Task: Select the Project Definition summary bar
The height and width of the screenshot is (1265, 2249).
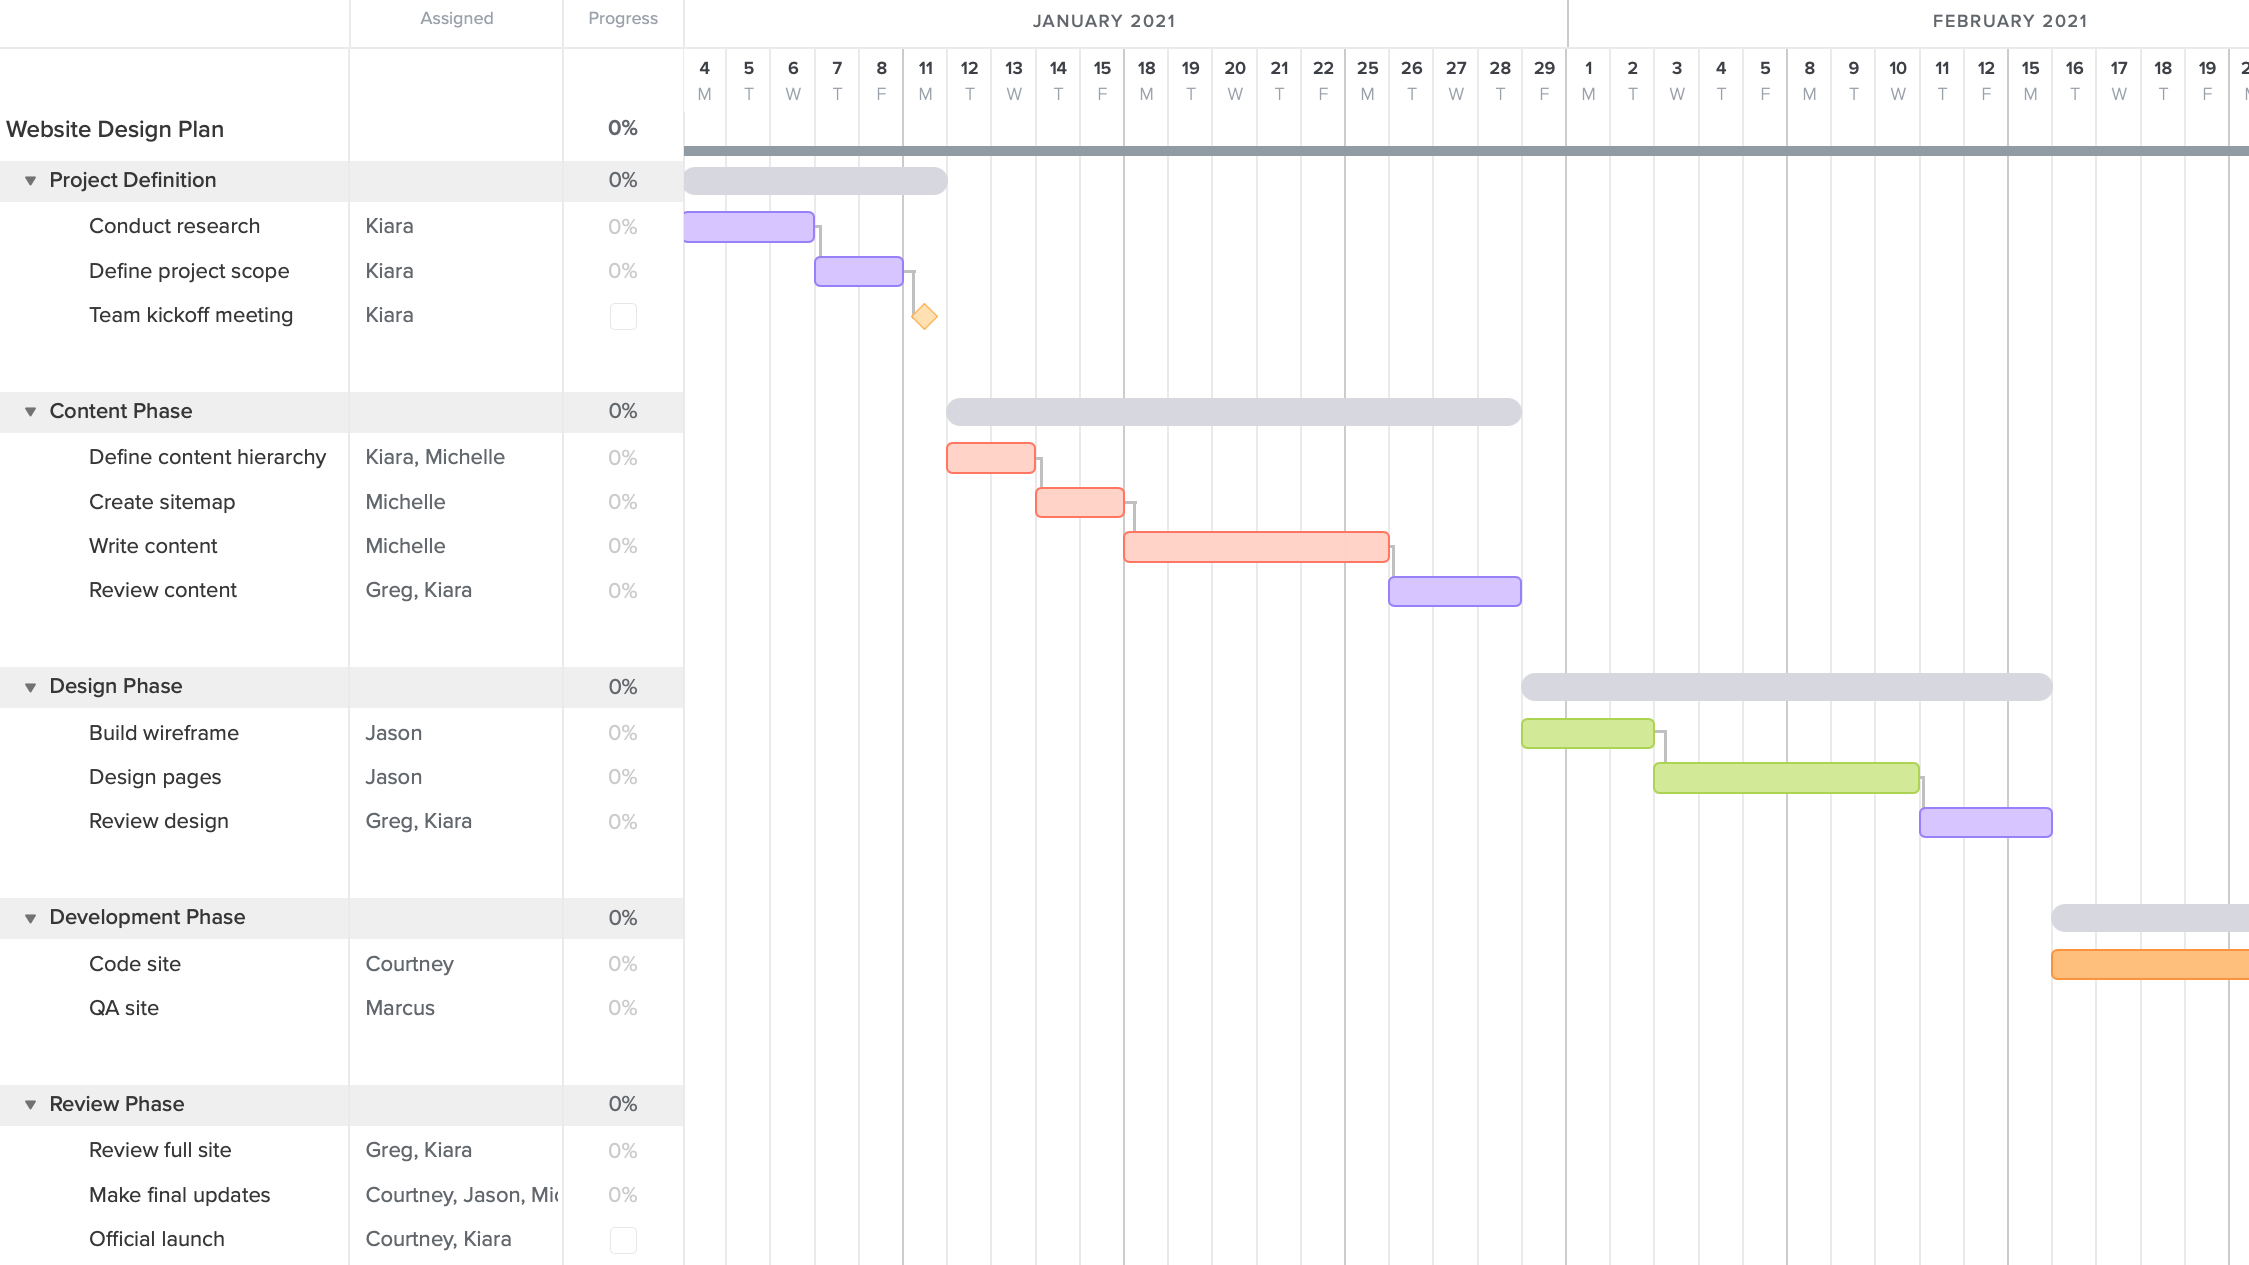Action: pos(814,181)
